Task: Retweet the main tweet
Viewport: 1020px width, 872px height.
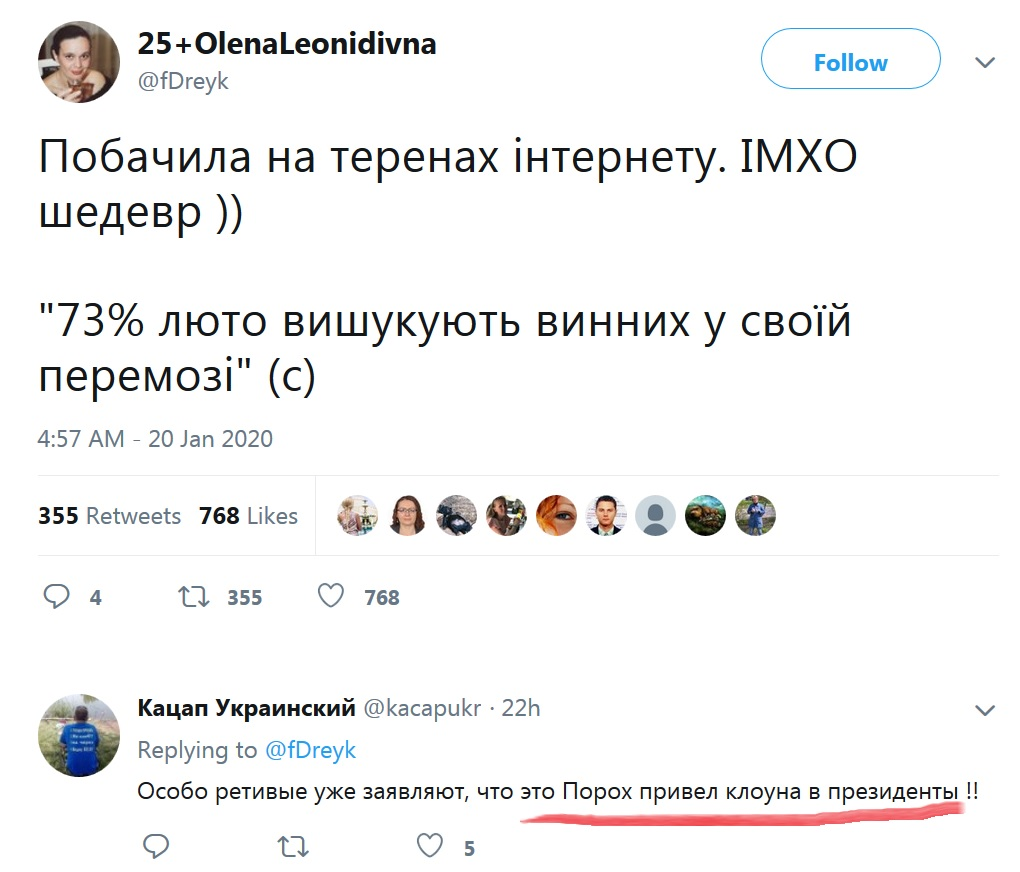Action: [x=192, y=597]
